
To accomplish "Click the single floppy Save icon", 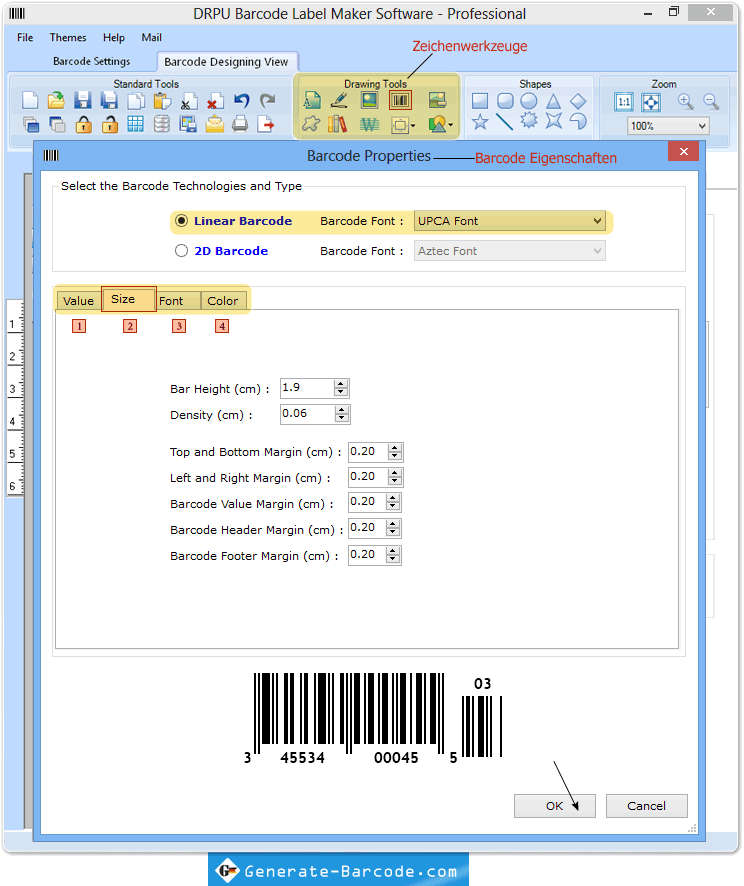I will pyautogui.click(x=83, y=101).
